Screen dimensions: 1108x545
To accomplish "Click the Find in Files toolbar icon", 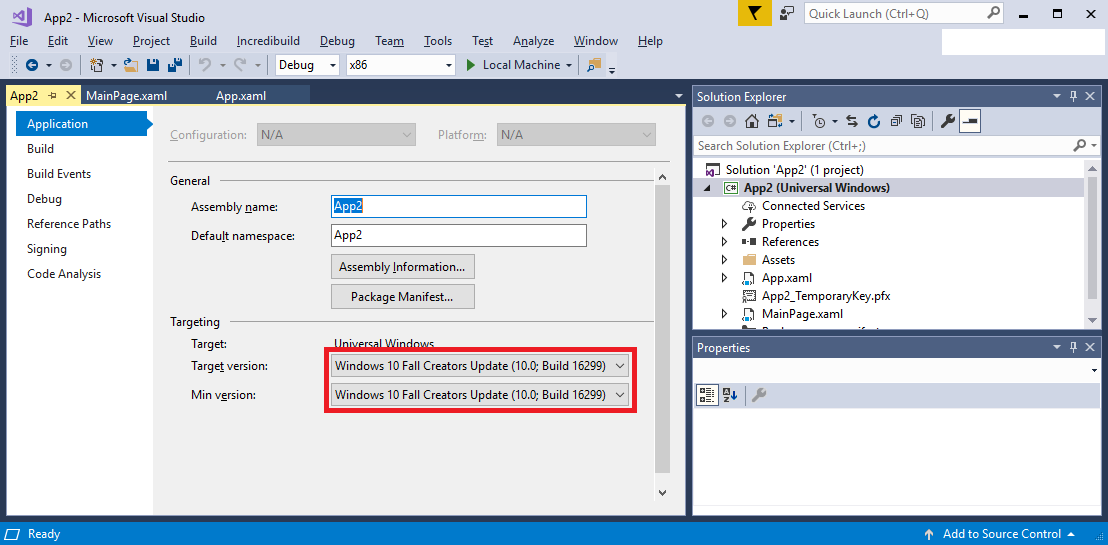I will point(594,65).
